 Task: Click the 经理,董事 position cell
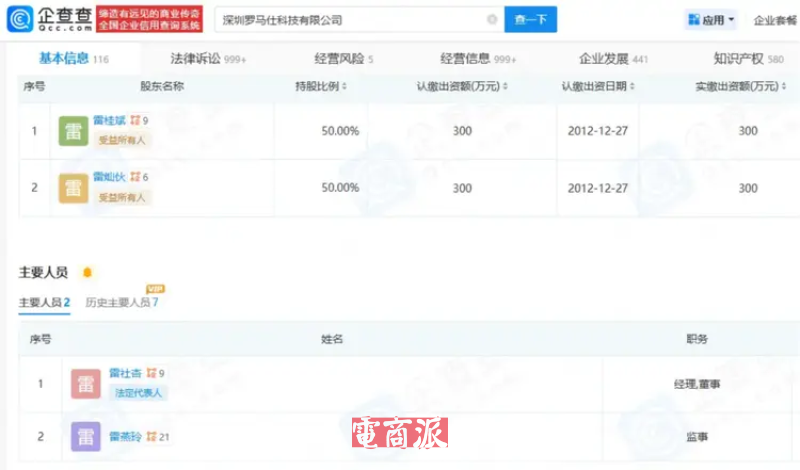[x=697, y=384]
